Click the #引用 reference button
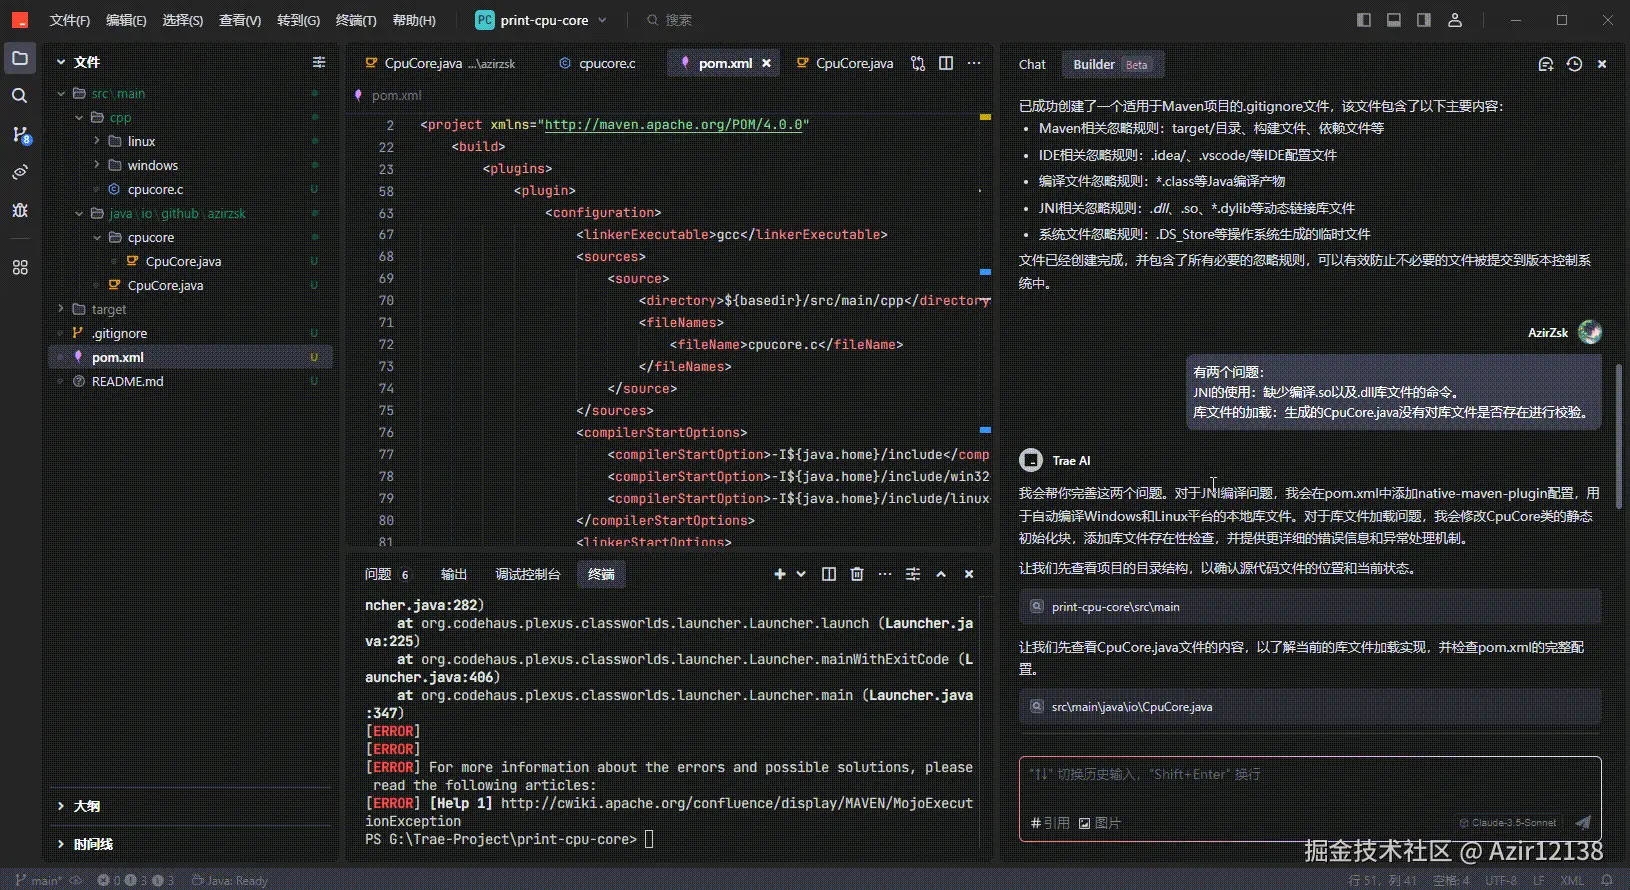Viewport: 1630px width, 890px height. click(1050, 823)
